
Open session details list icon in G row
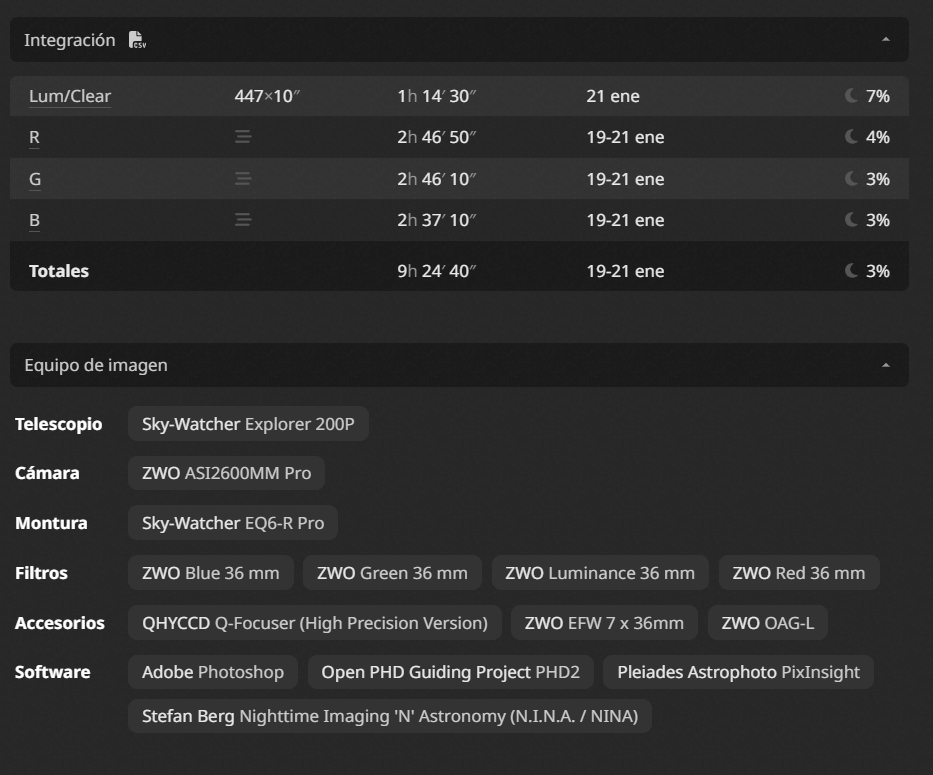click(243, 179)
